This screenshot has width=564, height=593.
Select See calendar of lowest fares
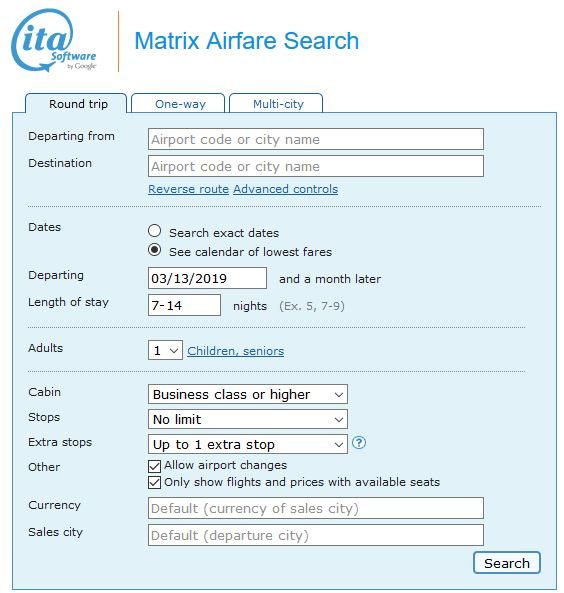point(154,250)
